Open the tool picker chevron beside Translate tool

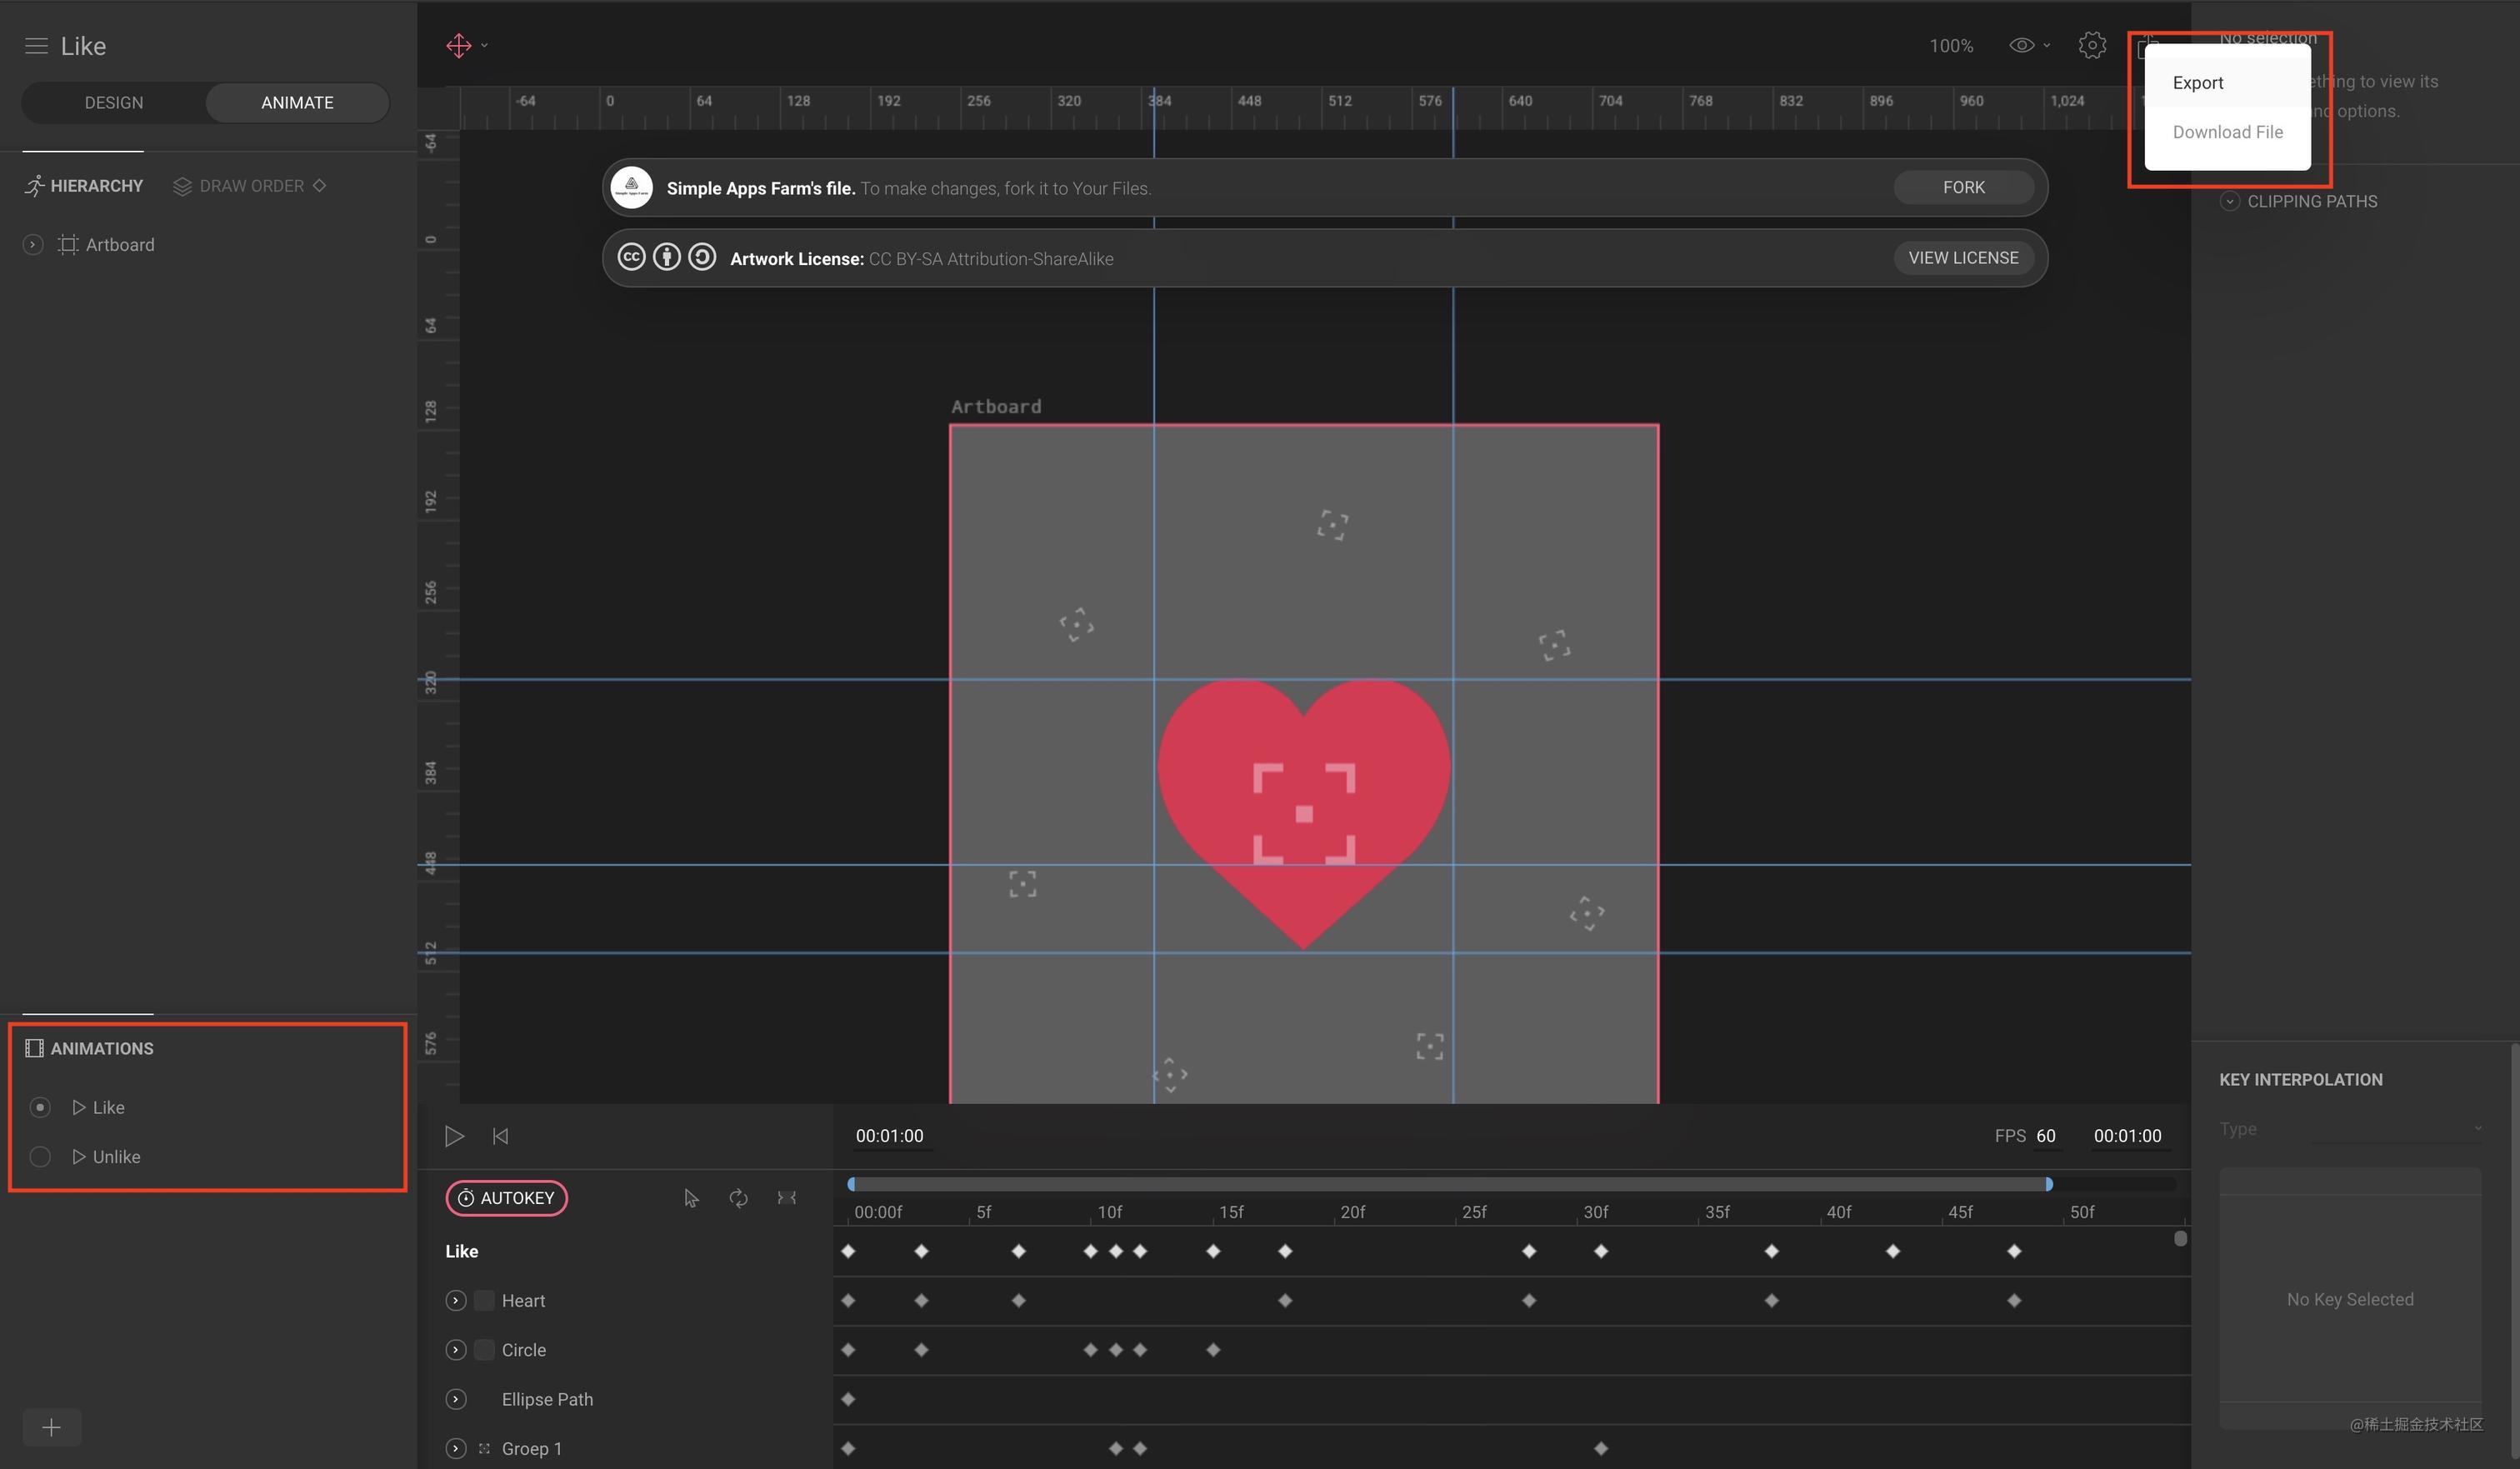485,46
